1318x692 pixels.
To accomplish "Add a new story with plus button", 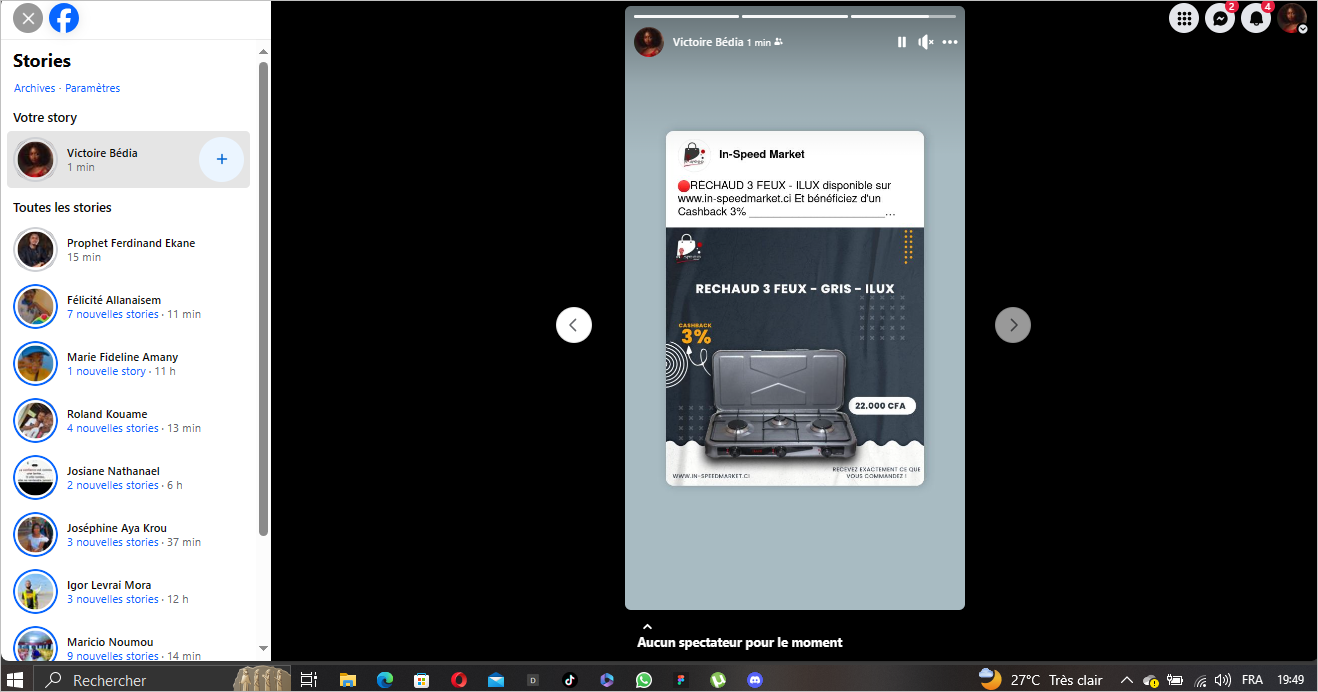I will coord(222,160).
